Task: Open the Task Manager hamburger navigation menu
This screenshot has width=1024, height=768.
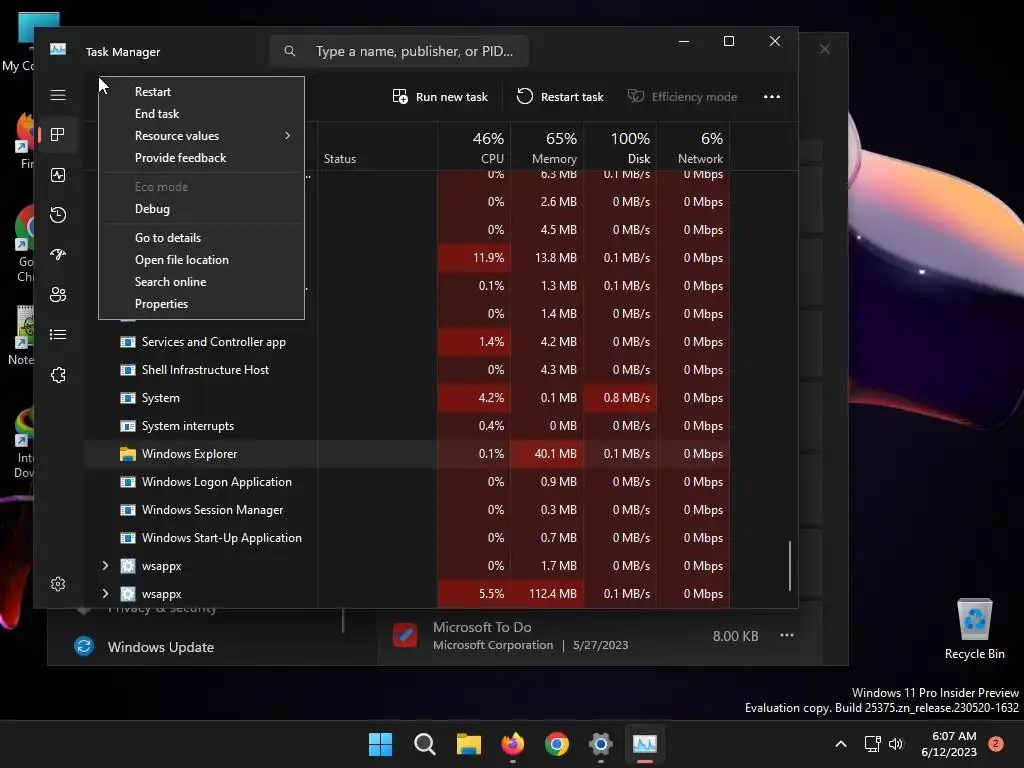Action: [57, 95]
